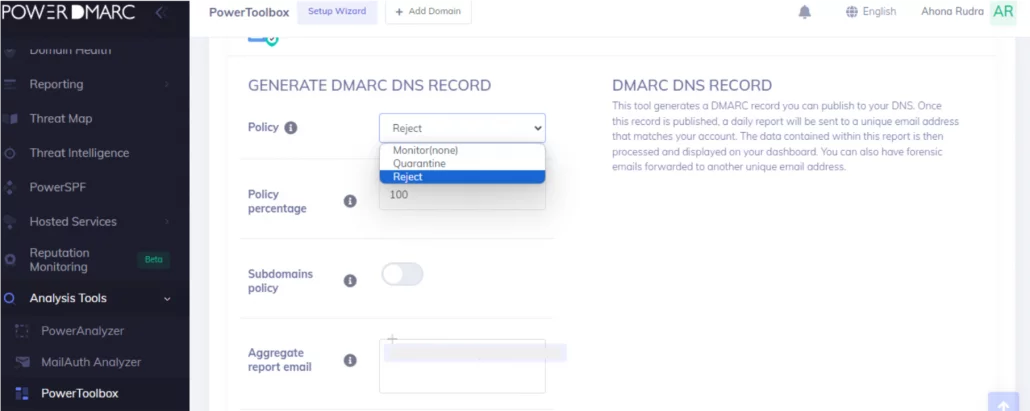Click Threat Intelligence sidebar icon
This screenshot has height=411, width=1030.
click(10, 154)
